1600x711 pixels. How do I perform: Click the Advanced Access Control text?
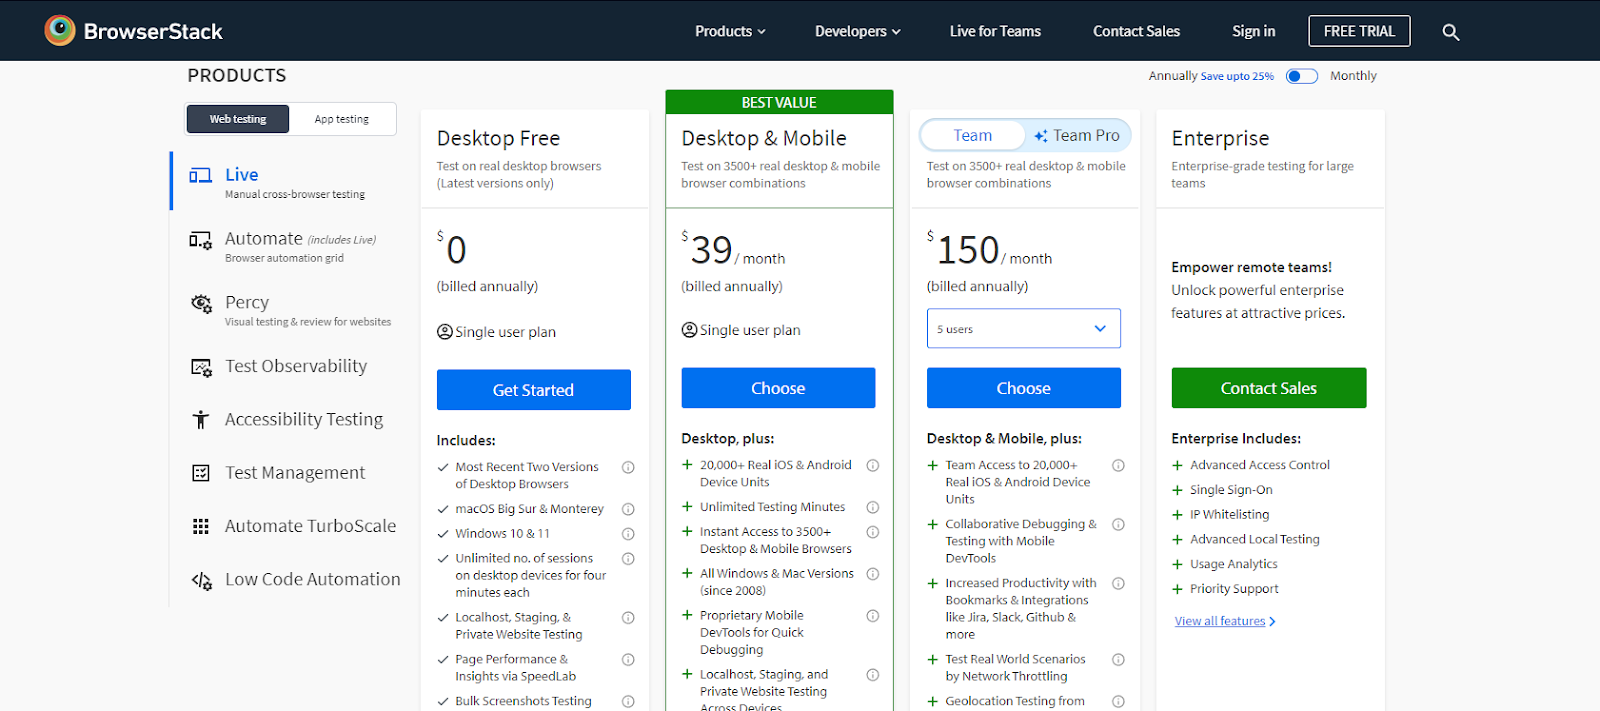point(1260,465)
